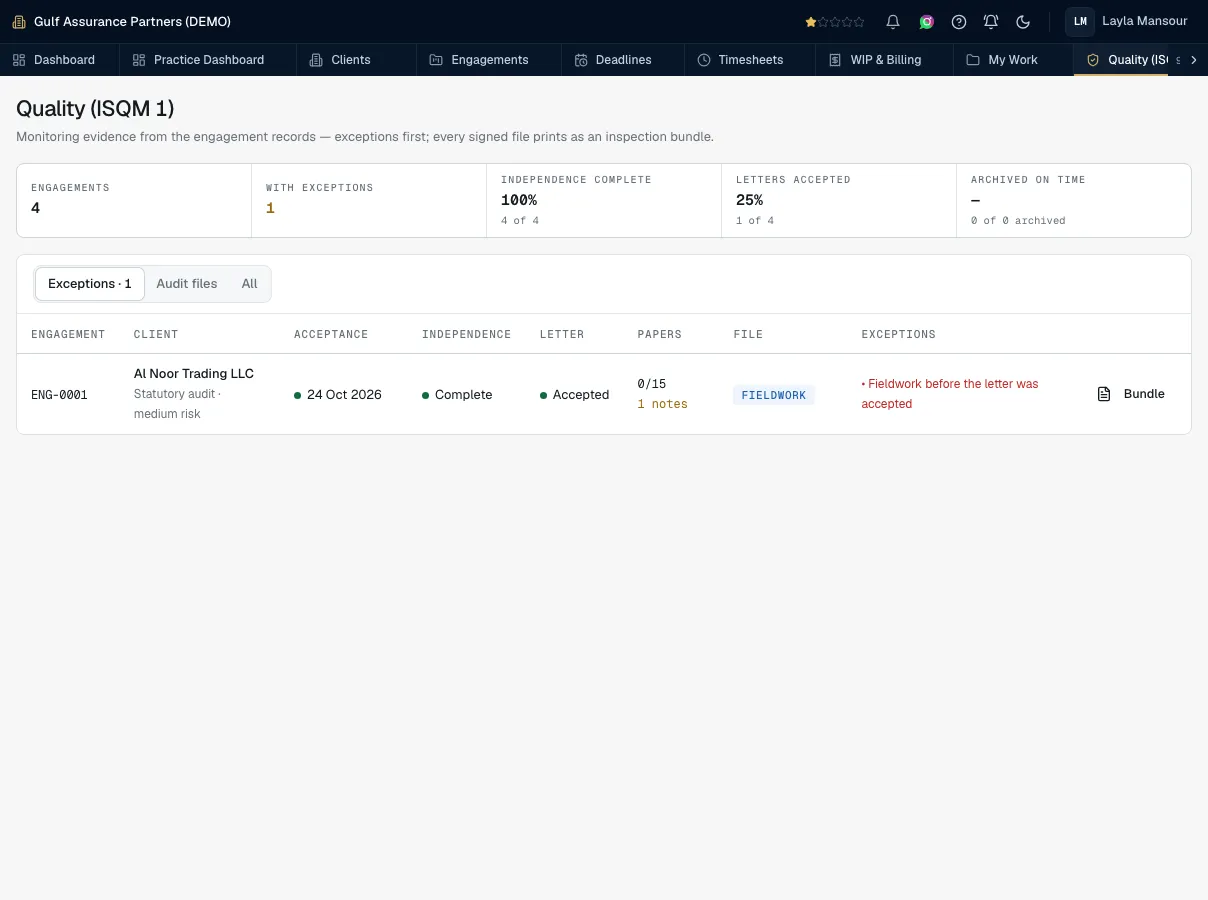This screenshot has width=1208, height=900.
Task: Click the Layla Mansour user name
Action: (1145, 21)
